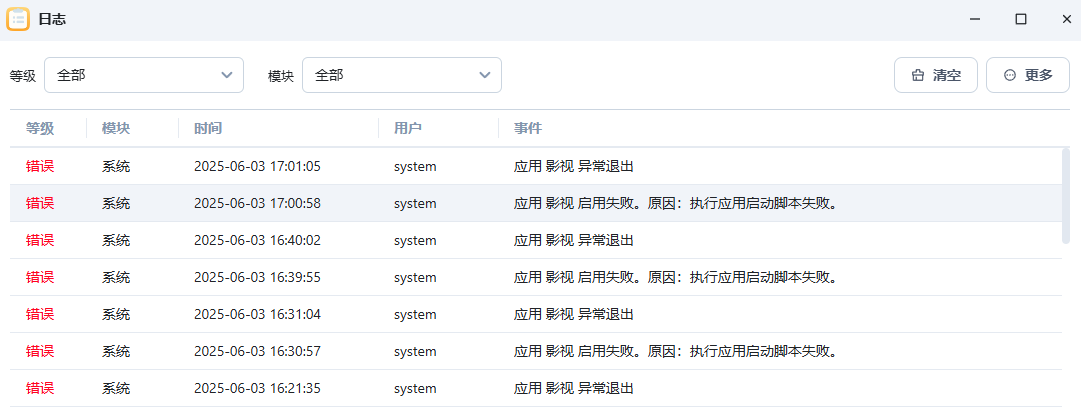Click the broom icon in 清空 button

click(918, 76)
